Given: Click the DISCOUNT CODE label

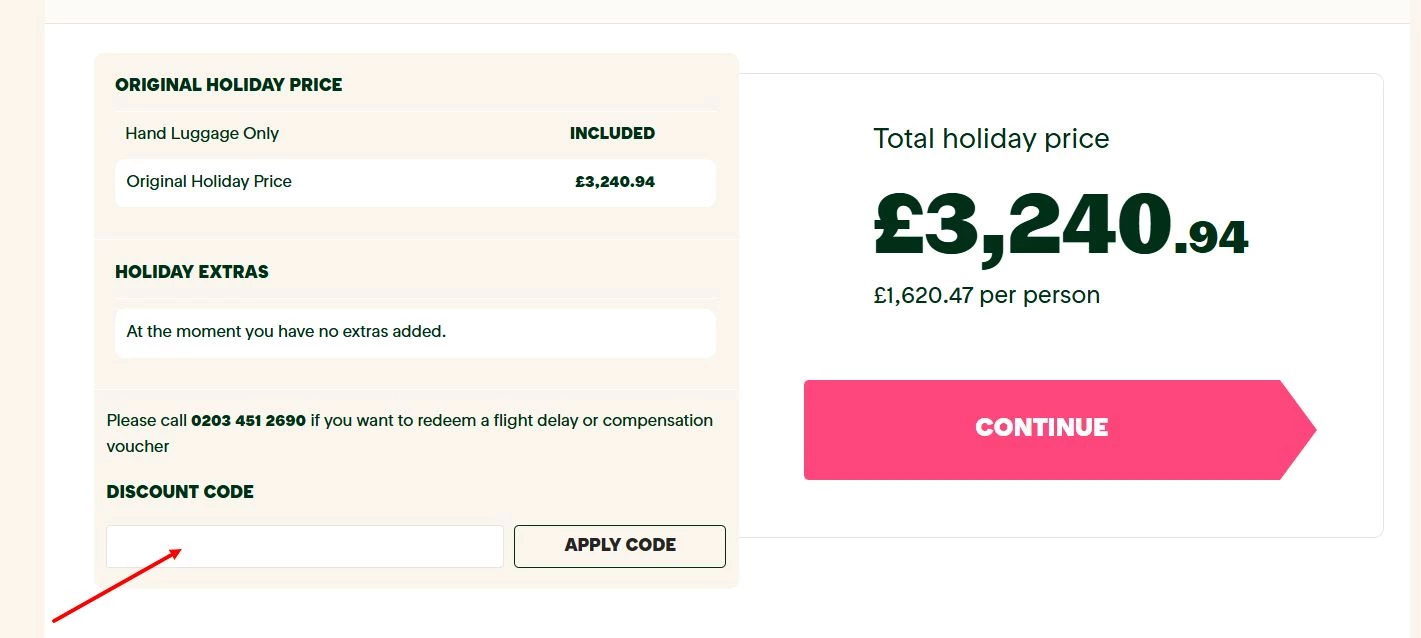Looking at the screenshot, I should coord(180,492).
